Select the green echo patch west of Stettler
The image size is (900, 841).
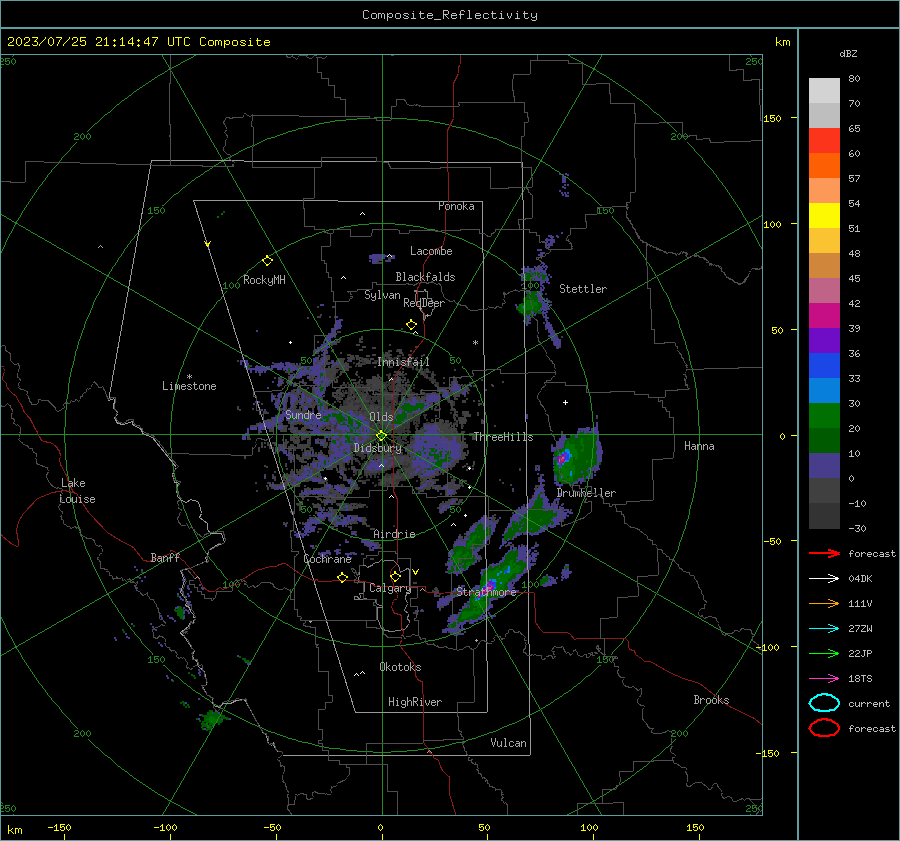[x=531, y=303]
